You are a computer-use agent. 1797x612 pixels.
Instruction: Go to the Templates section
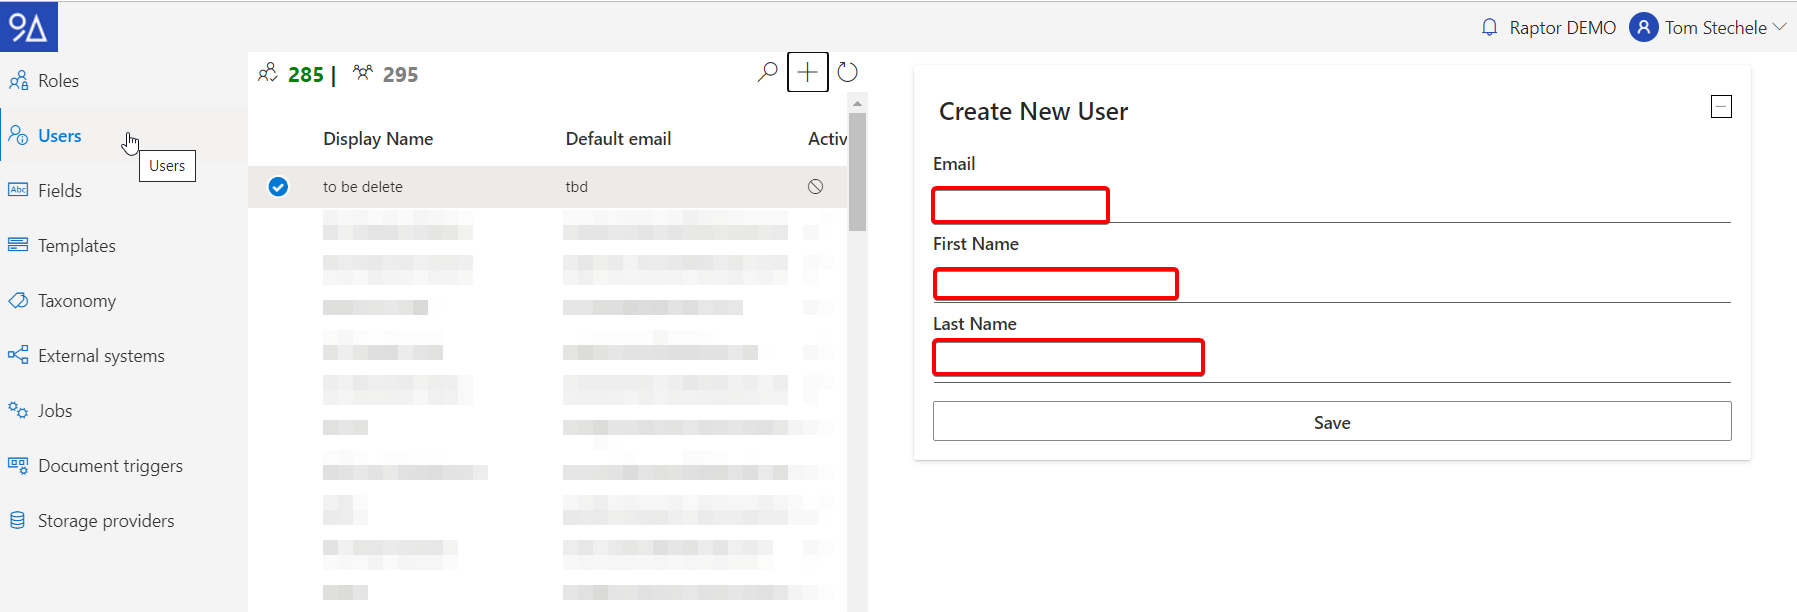pos(76,246)
